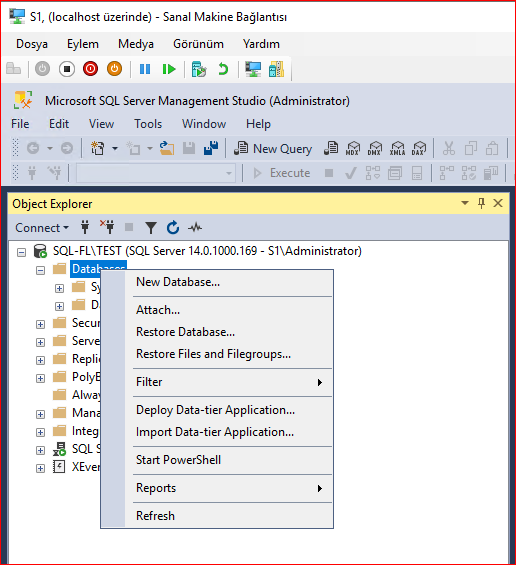
Task: Open the New Project dropdown arrow
Action: point(115,148)
